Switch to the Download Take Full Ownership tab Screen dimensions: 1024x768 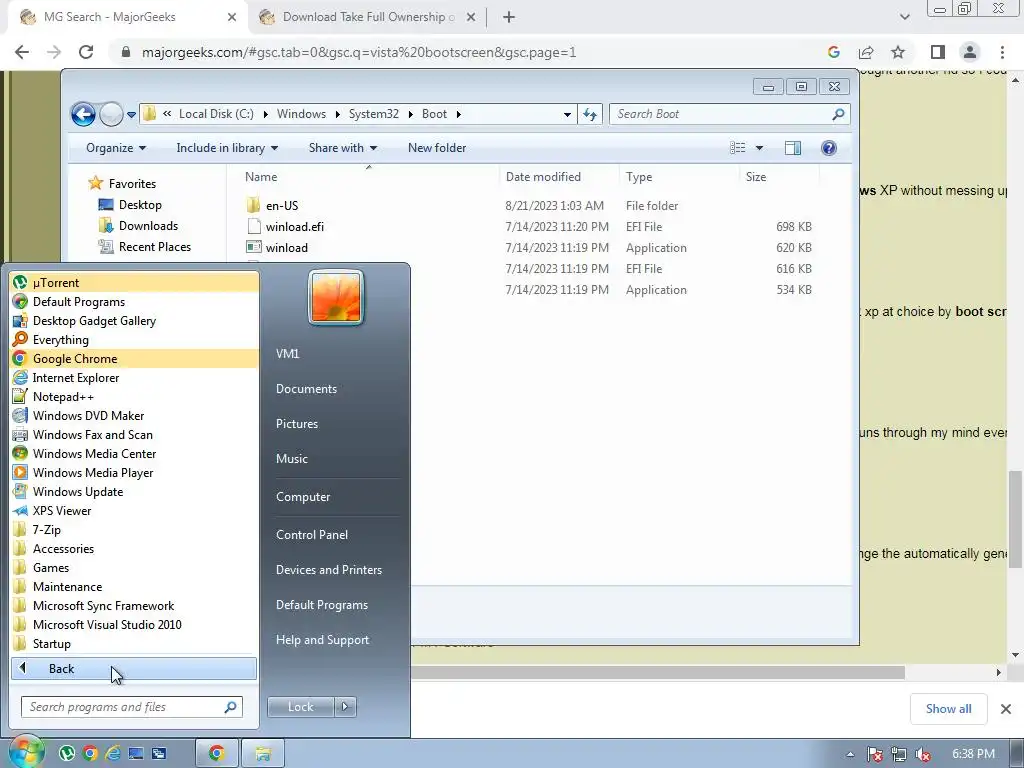coord(367,17)
